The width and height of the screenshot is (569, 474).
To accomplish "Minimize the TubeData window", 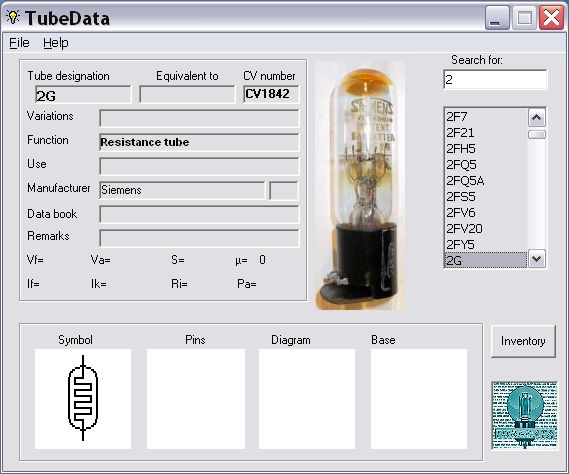I will click(x=497, y=18).
